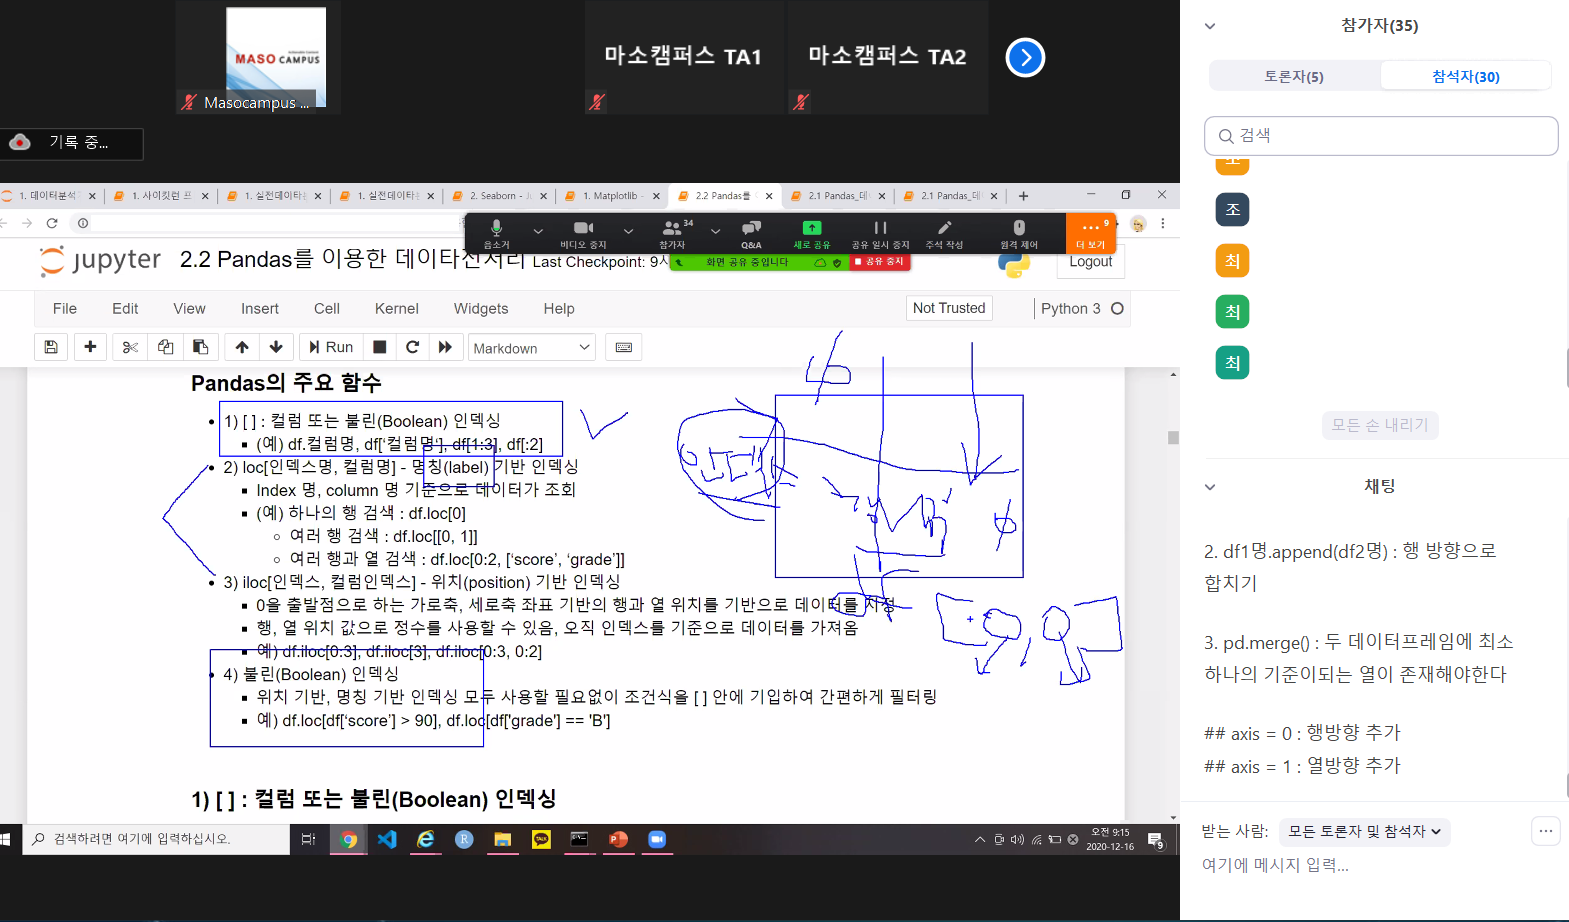Move selected cell up with arrow icon
The image size is (1569, 922).
point(242,347)
